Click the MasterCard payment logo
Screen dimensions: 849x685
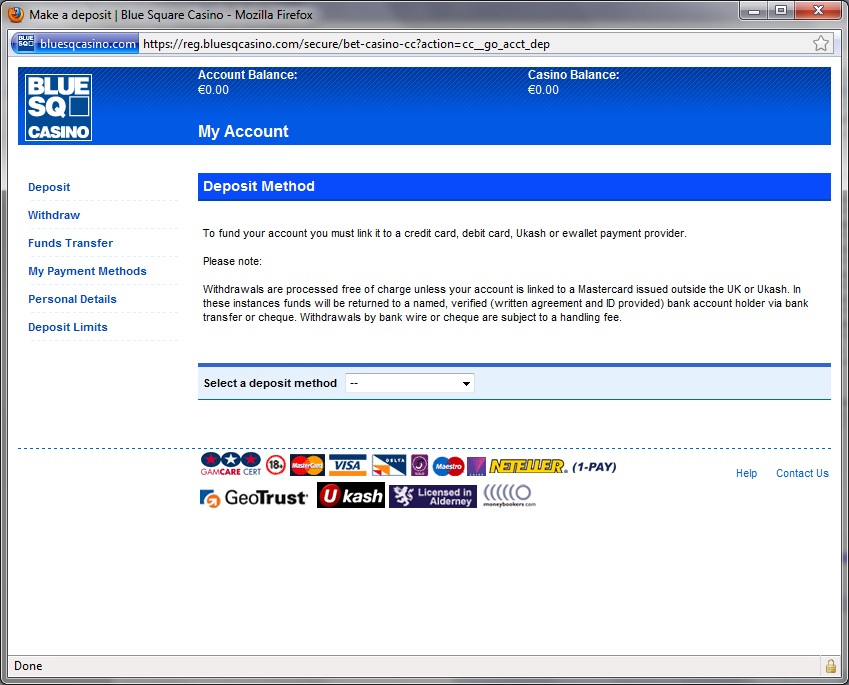tap(307, 466)
